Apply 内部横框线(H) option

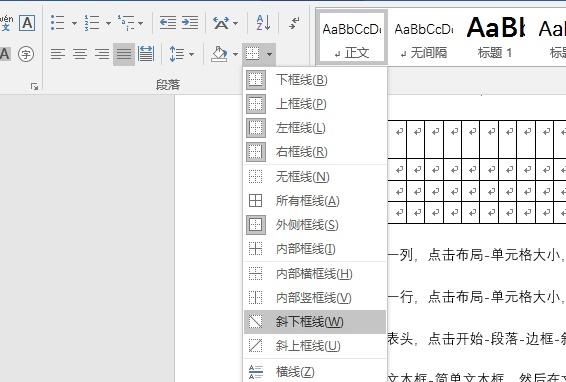coord(315,274)
